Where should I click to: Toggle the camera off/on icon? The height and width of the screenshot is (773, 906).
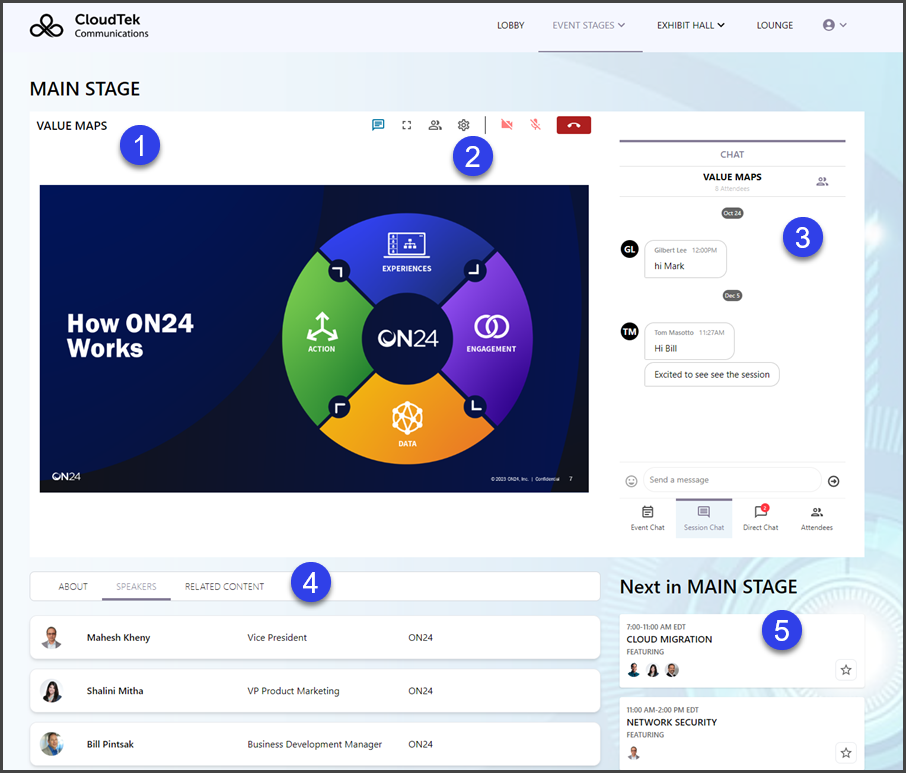(507, 125)
